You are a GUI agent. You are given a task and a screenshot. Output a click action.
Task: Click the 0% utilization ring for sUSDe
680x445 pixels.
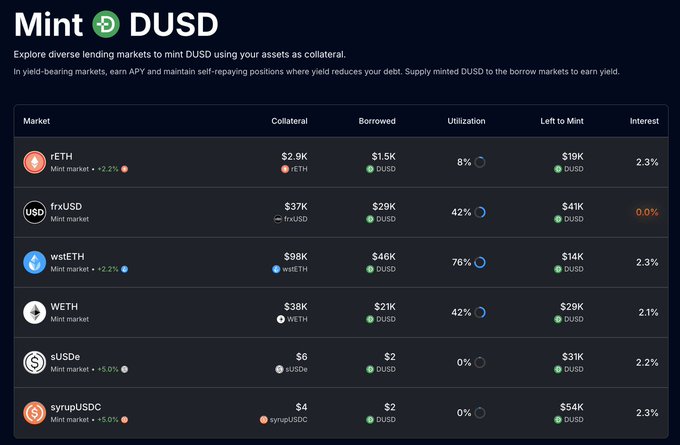480,363
